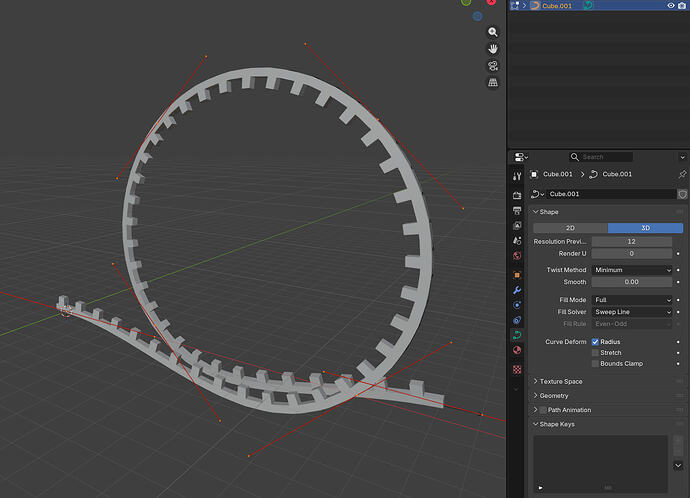Click the Resolution Preview value field
Image resolution: width=690 pixels, height=498 pixels.
click(631, 242)
